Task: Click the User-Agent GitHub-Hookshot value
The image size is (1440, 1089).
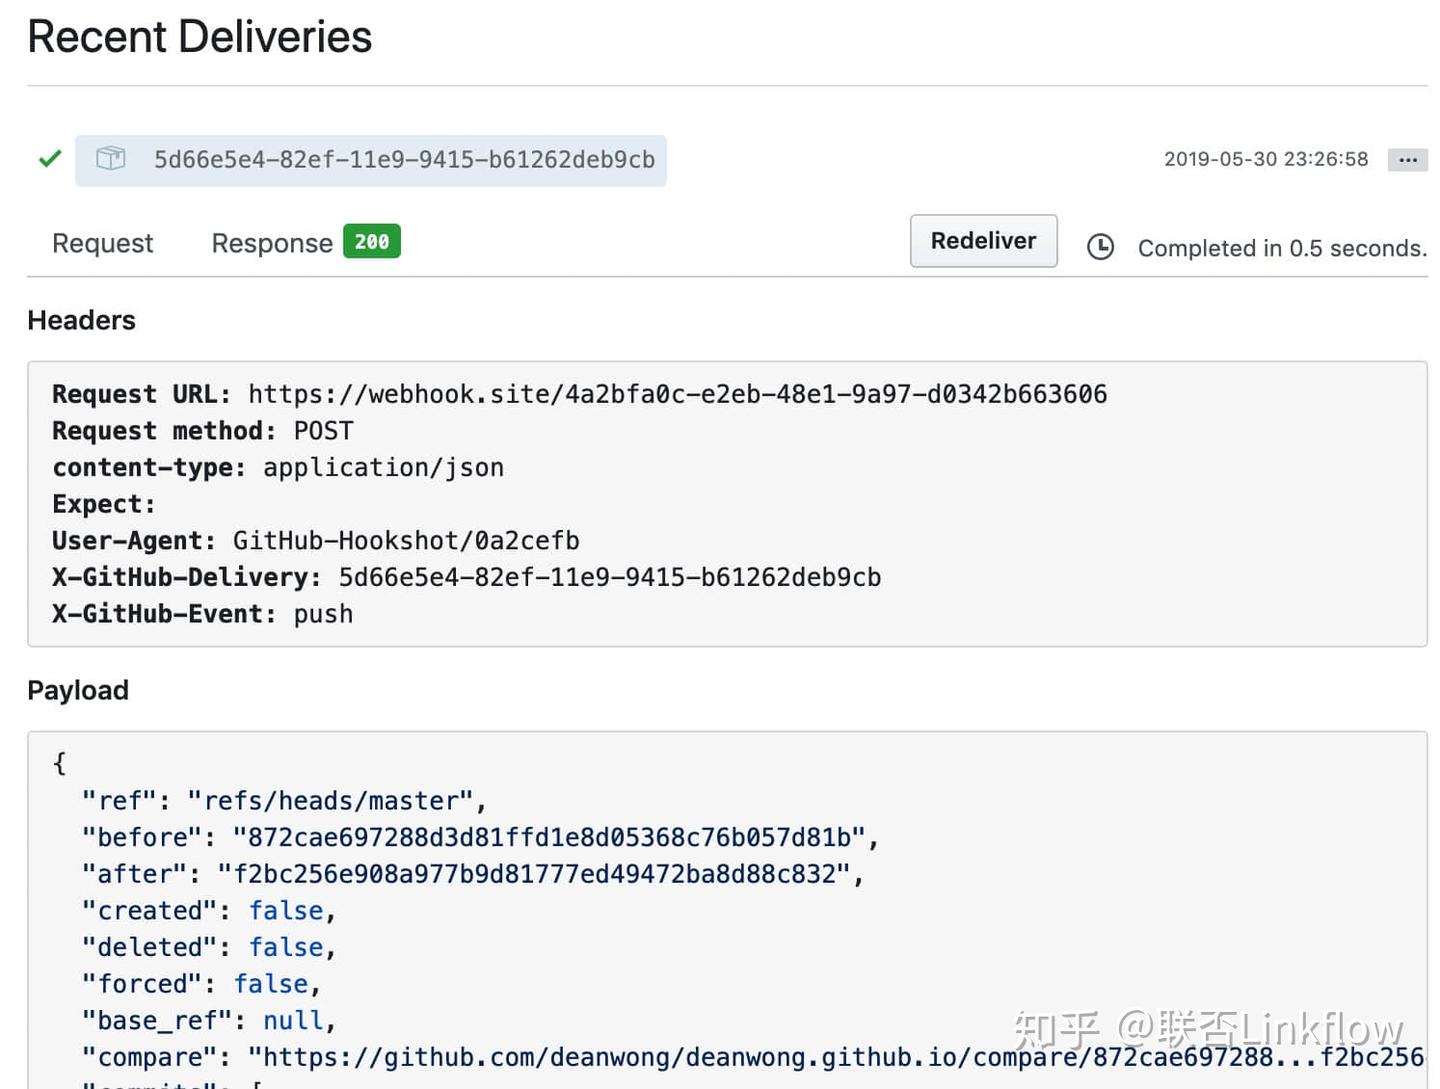Action: pos(406,541)
